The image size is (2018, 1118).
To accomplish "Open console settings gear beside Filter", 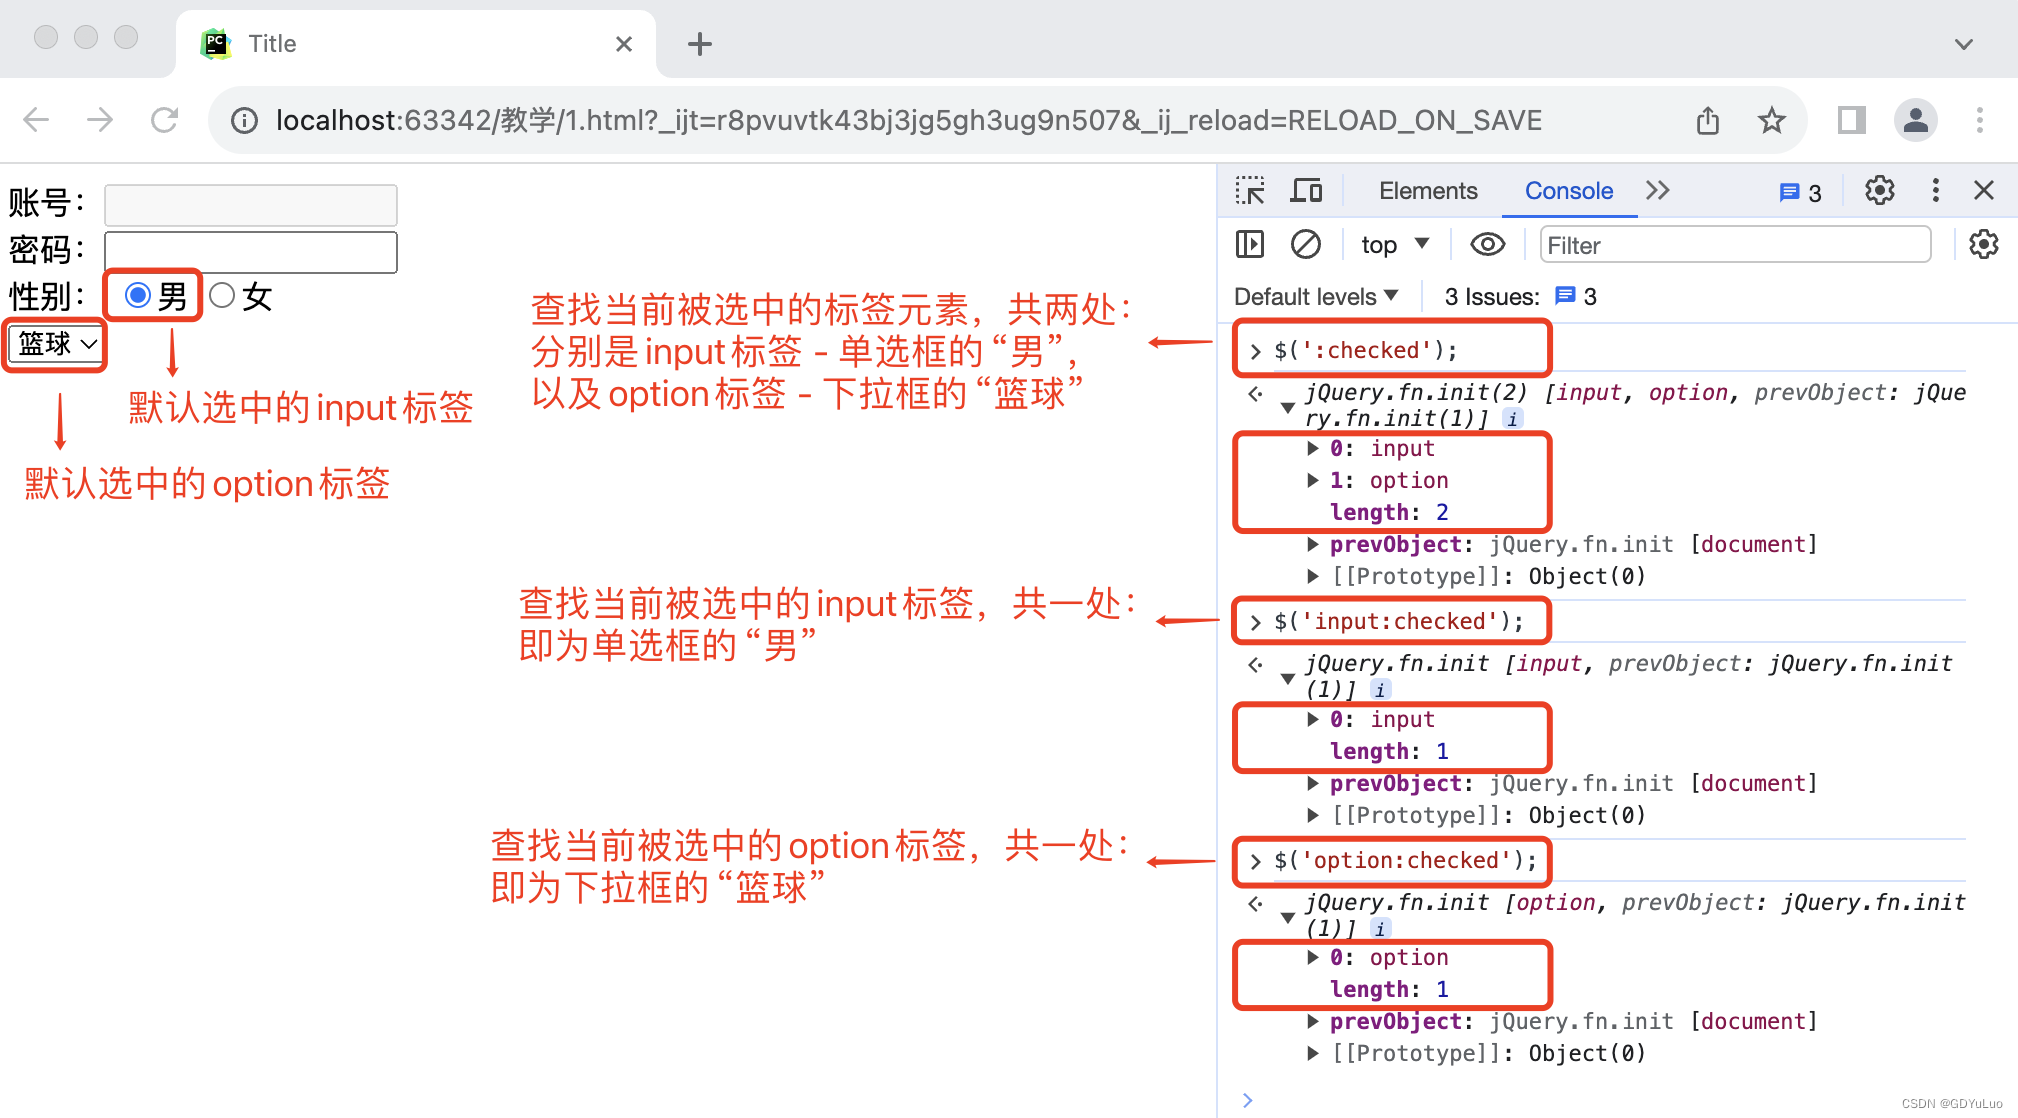I will [x=1983, y=245].
